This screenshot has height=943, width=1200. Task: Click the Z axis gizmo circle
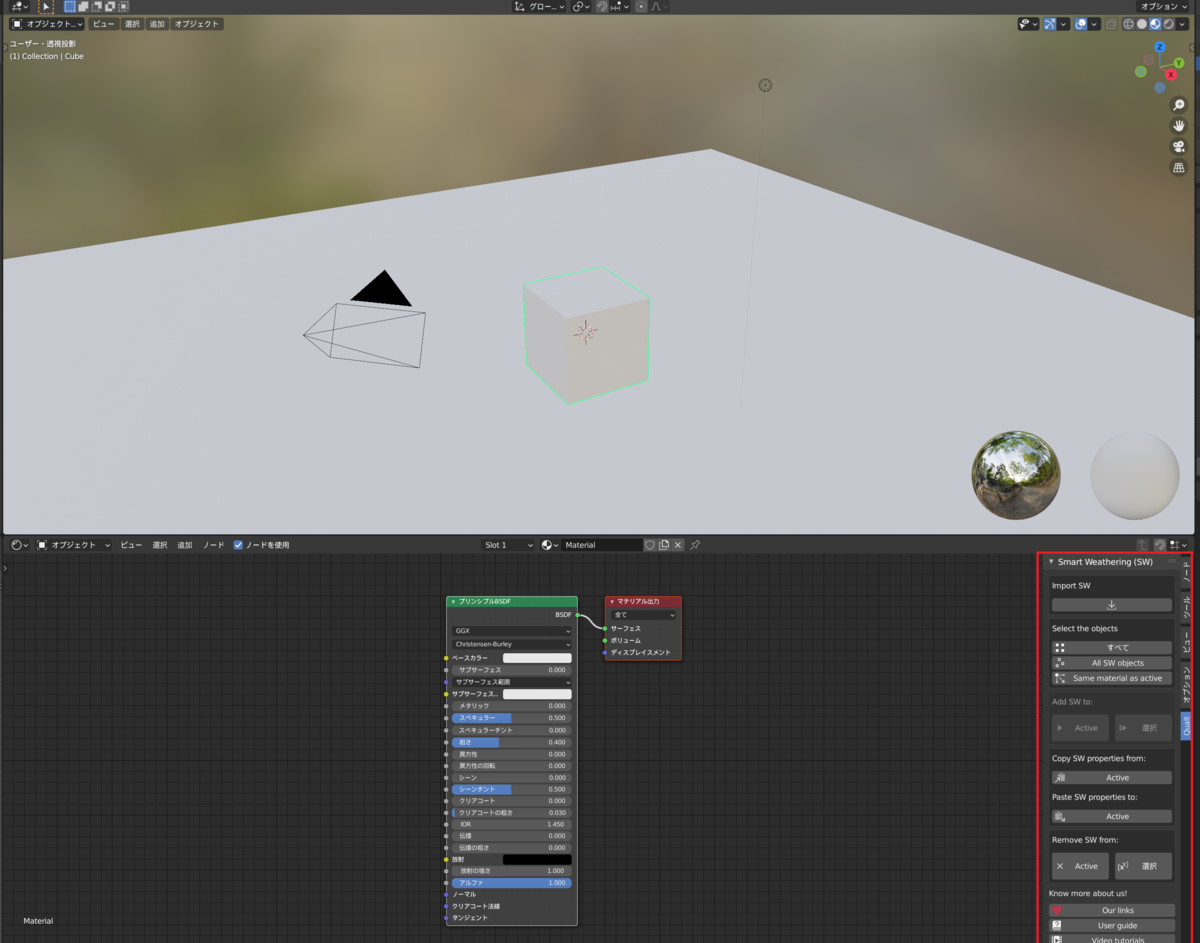[1160, 47]
